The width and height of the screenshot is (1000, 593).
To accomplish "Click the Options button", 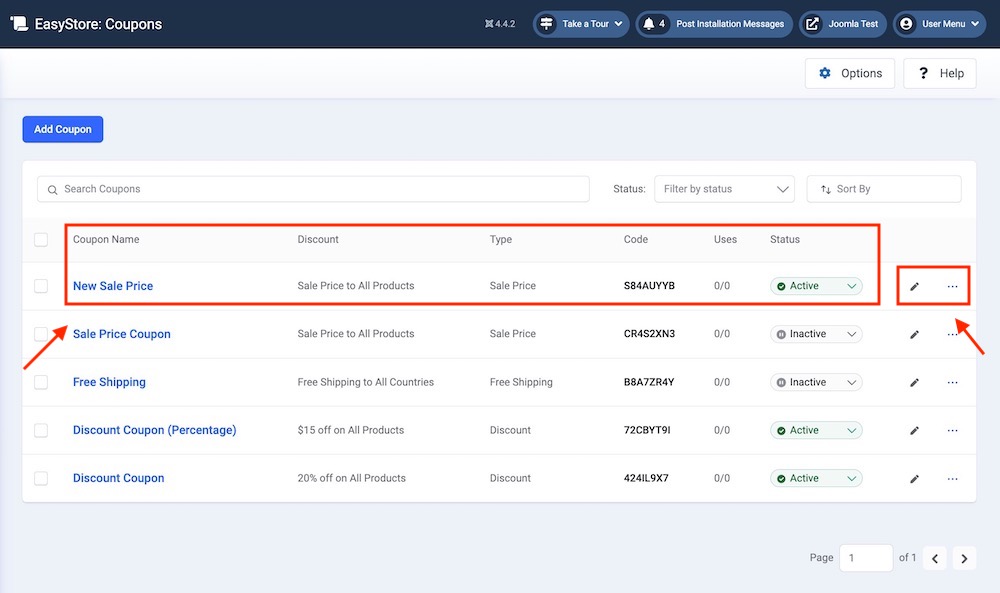I will click(850, 73).
